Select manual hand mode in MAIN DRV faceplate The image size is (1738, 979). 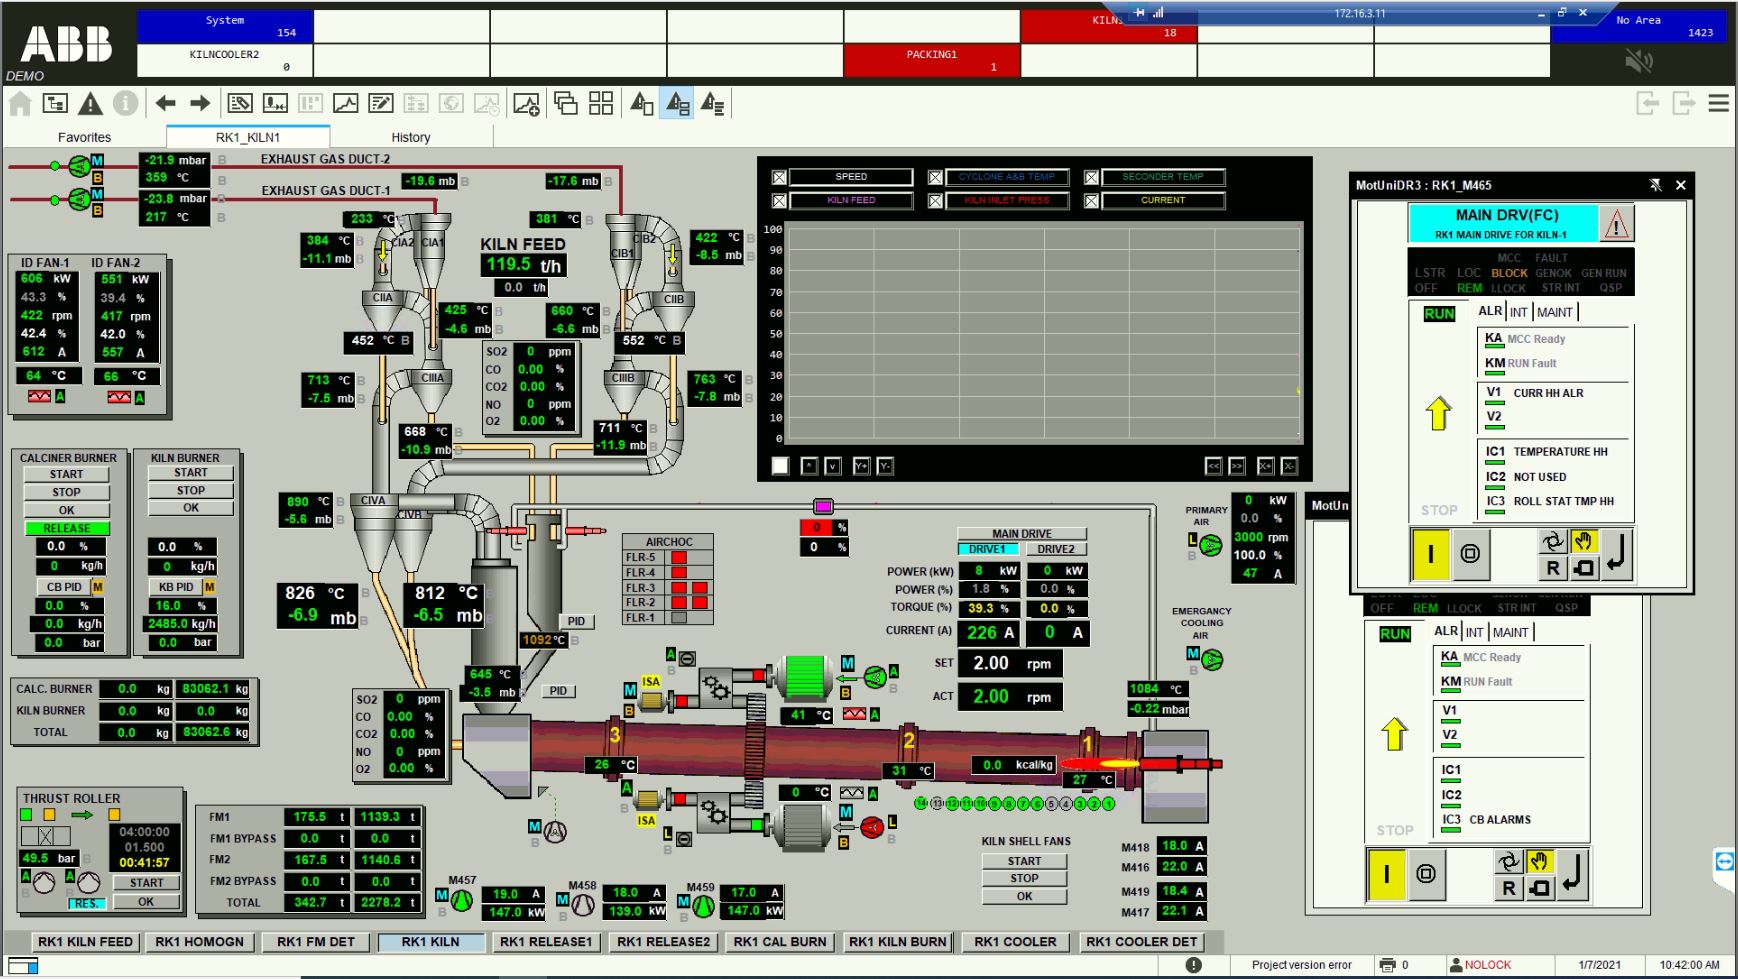(x=1583, y=542)
